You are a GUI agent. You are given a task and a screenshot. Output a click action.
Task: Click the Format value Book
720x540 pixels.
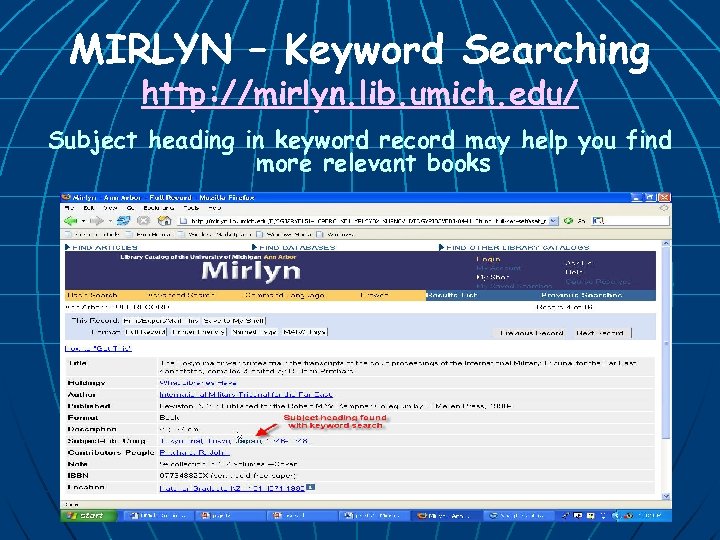click(169, 417)
